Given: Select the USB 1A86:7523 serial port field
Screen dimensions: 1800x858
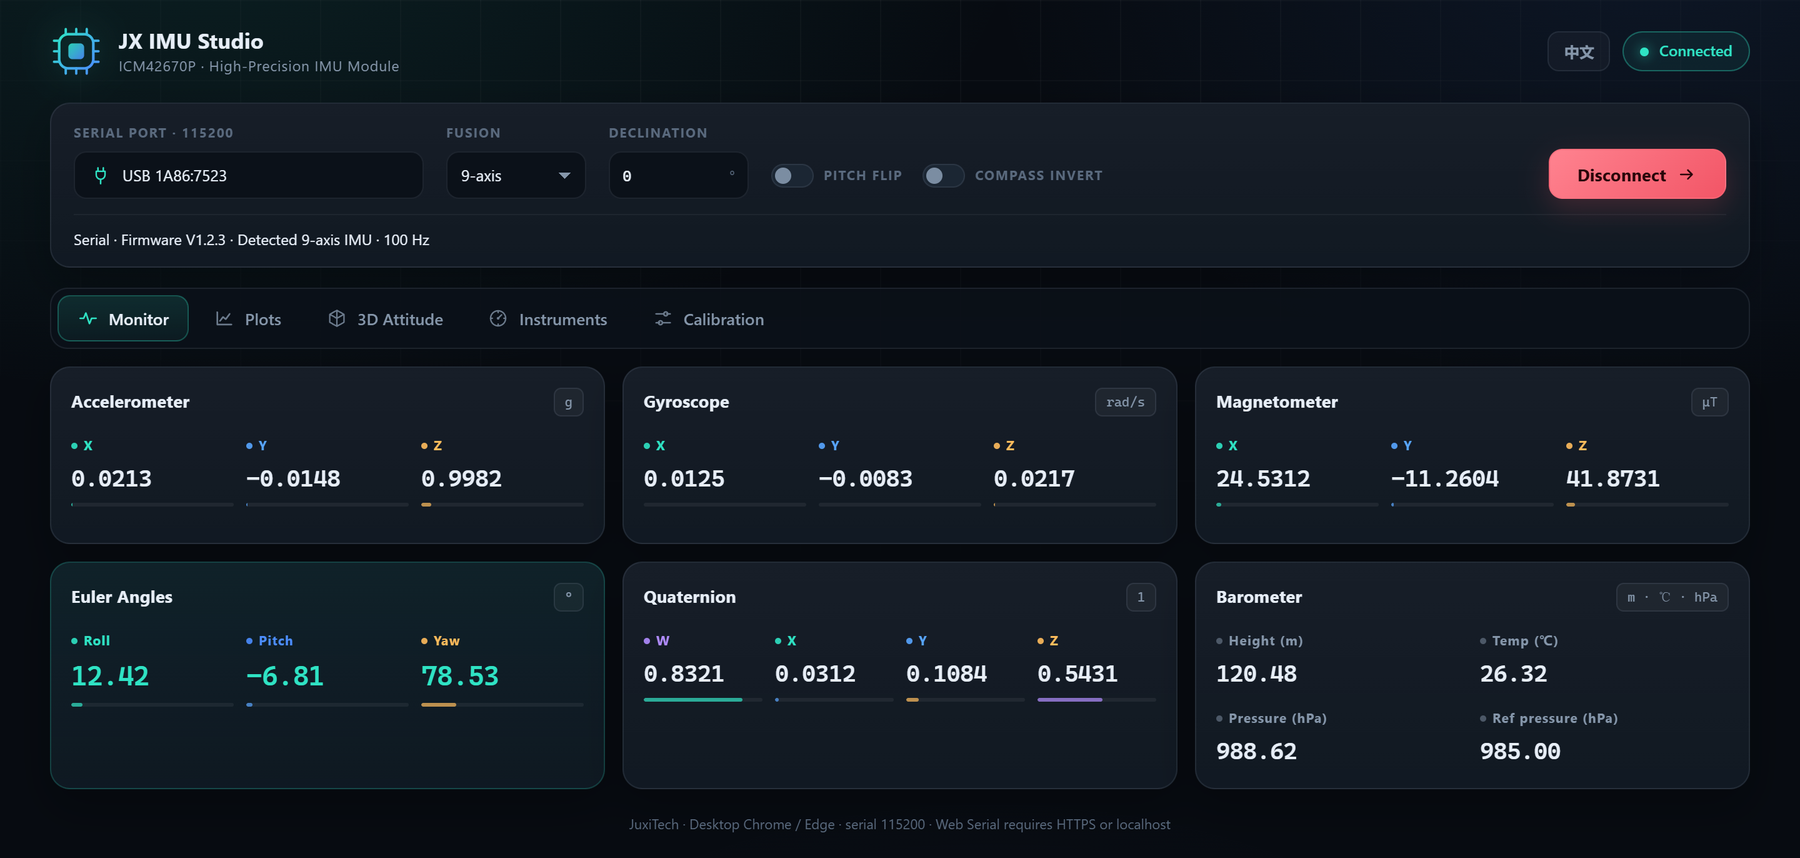Looking at the screenshot, I should click(248, 175).
